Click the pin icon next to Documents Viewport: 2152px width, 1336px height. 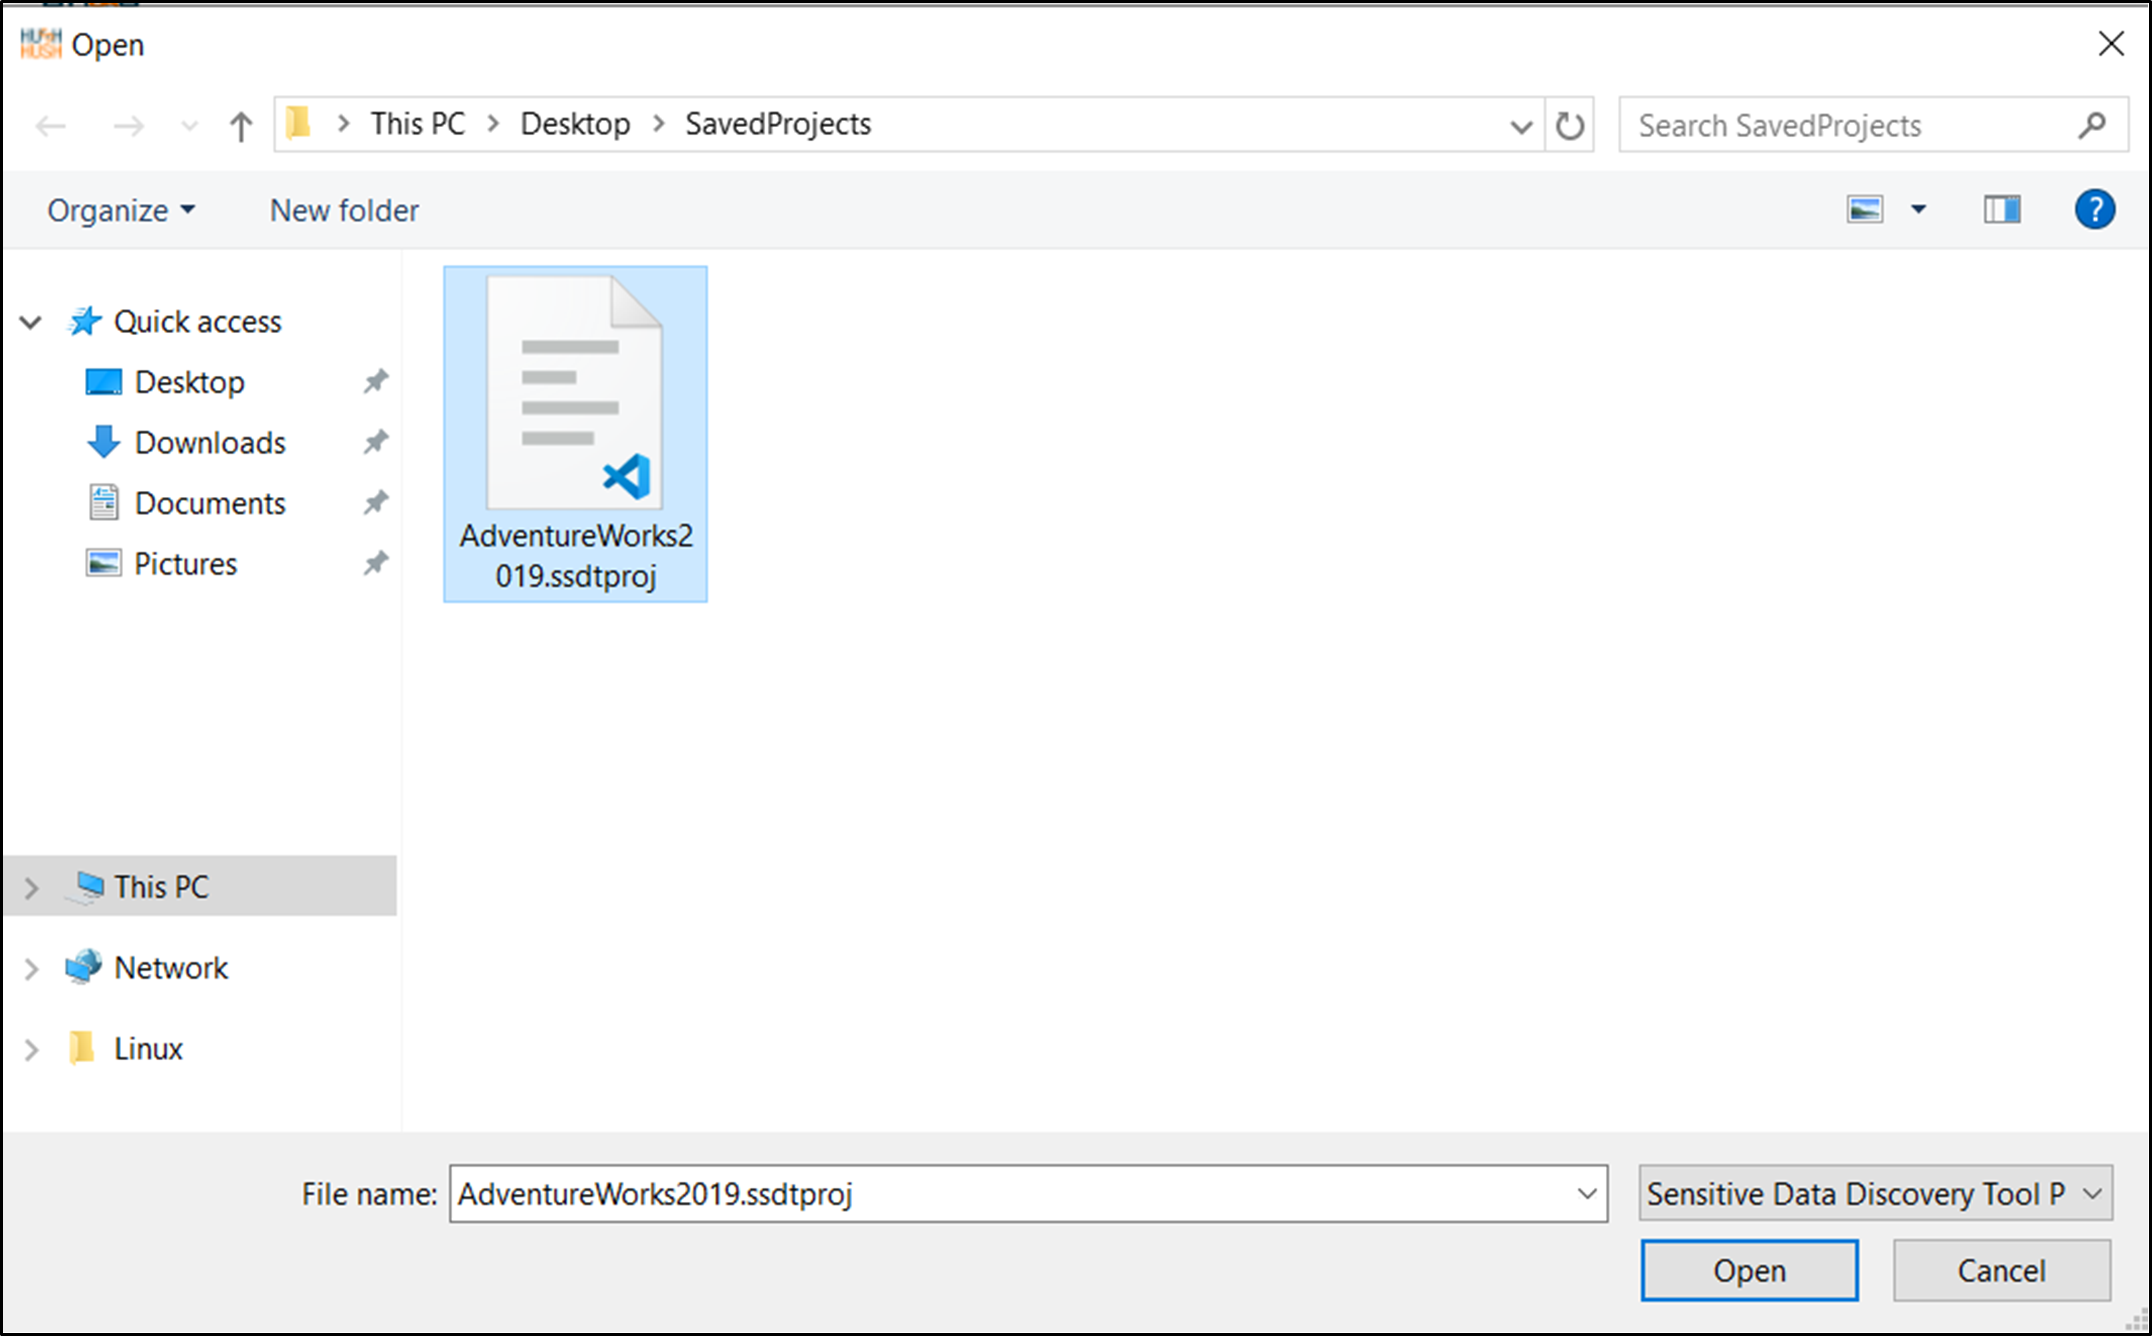click(375, 502)
